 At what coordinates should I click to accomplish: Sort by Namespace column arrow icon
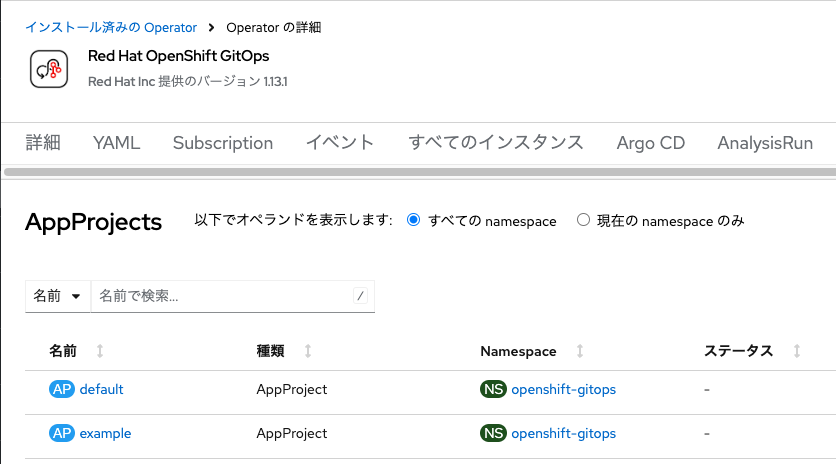coord(580,351)
